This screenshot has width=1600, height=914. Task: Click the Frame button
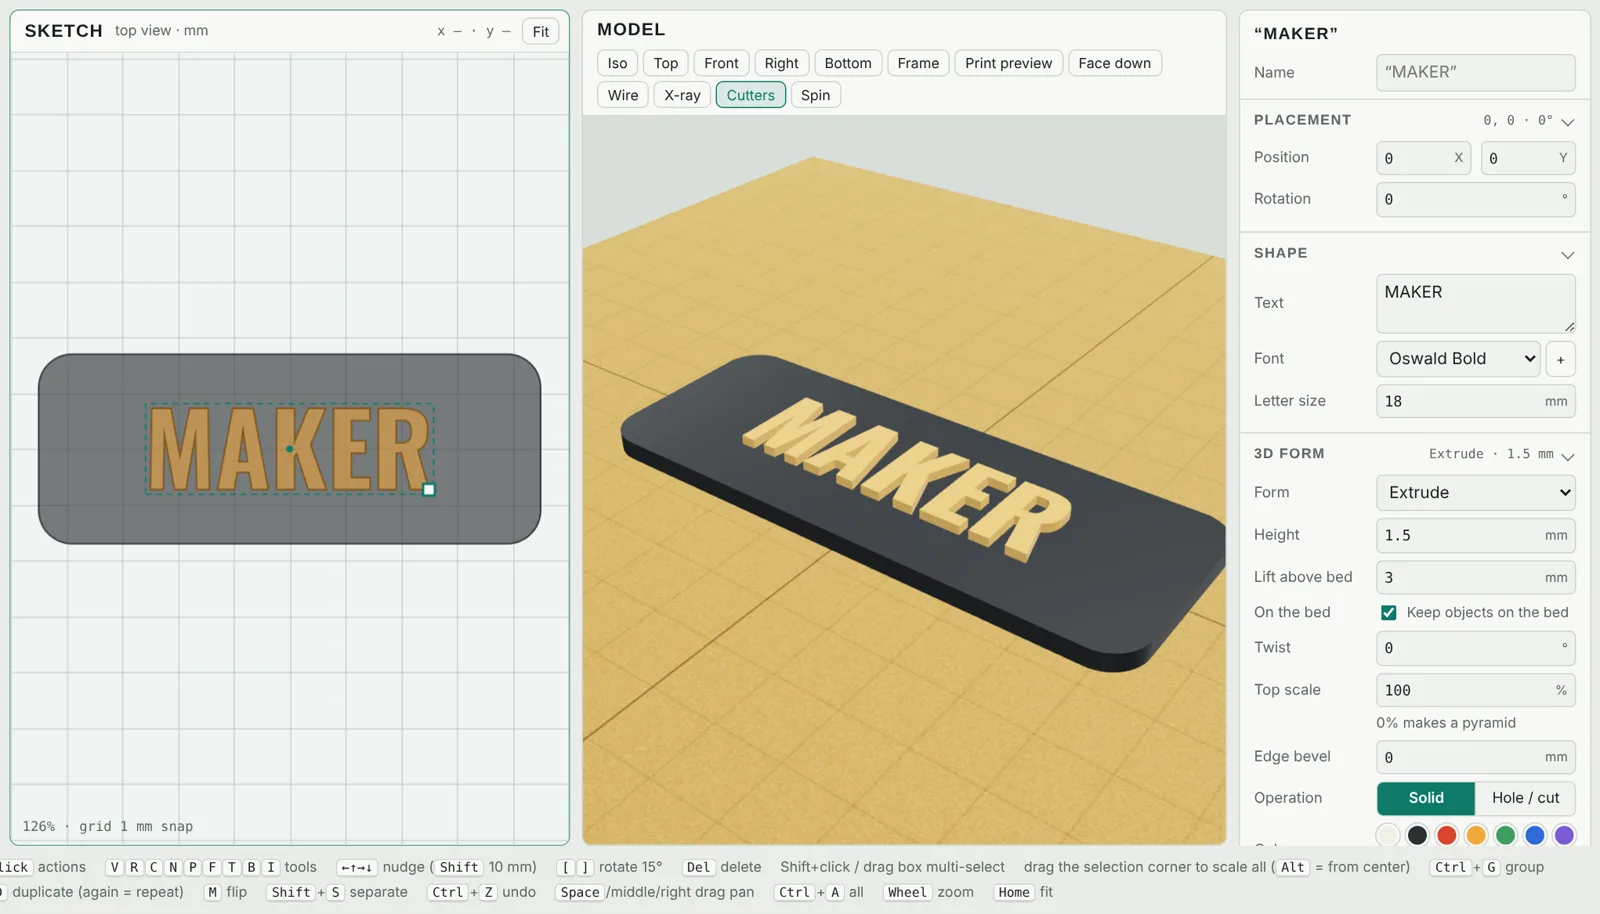918,63
